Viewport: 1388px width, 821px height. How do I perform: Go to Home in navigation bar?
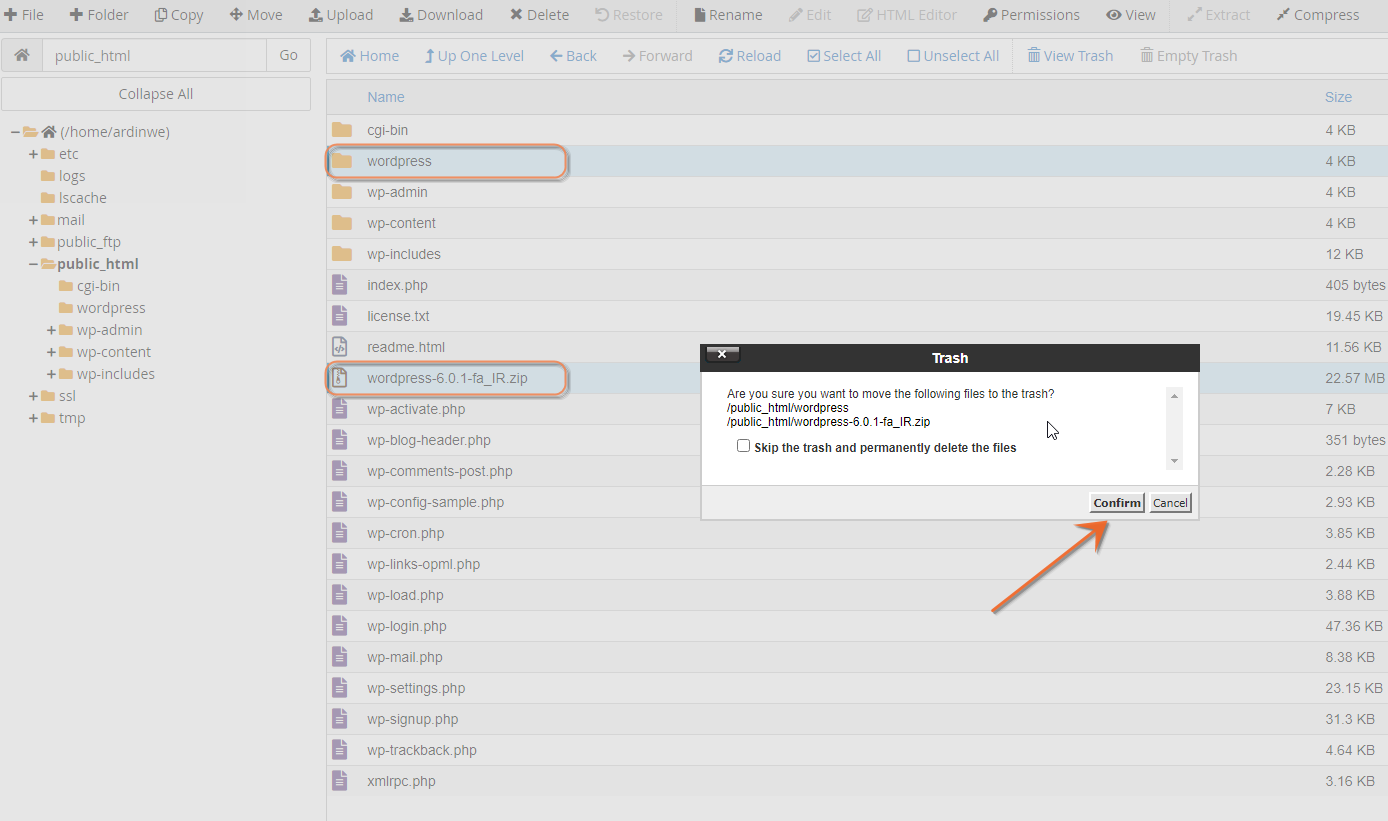point(369,56)
